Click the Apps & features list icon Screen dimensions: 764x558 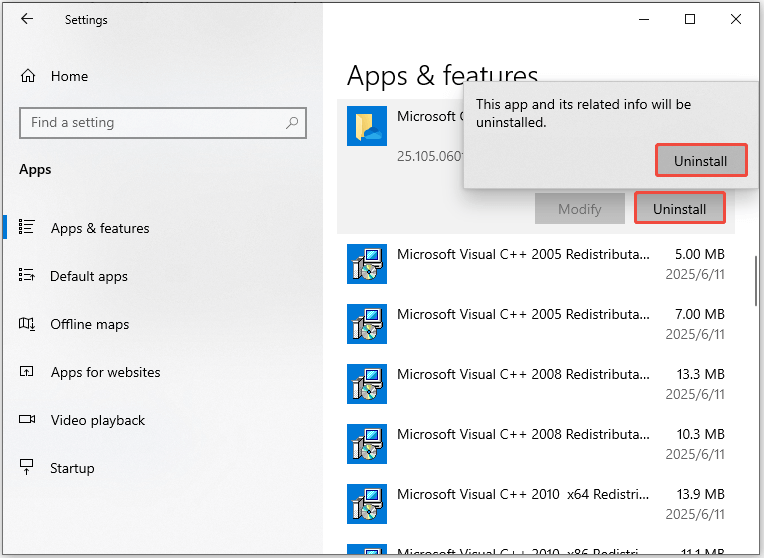(26, 227)
